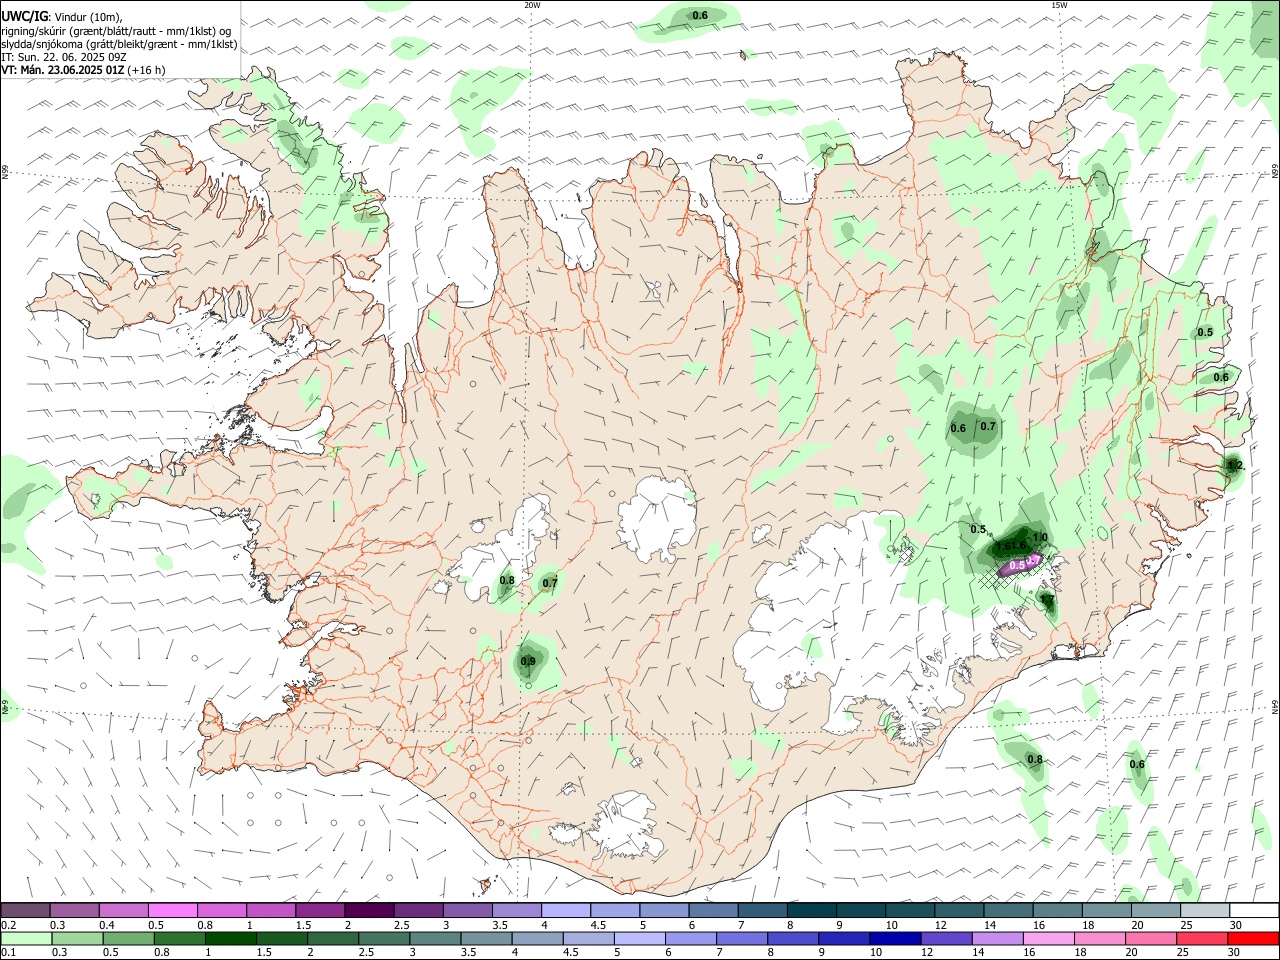Select the 0.8 value beside the western glacier
The height and width of the screenshot is (960, 1280).
pos(507,580)
